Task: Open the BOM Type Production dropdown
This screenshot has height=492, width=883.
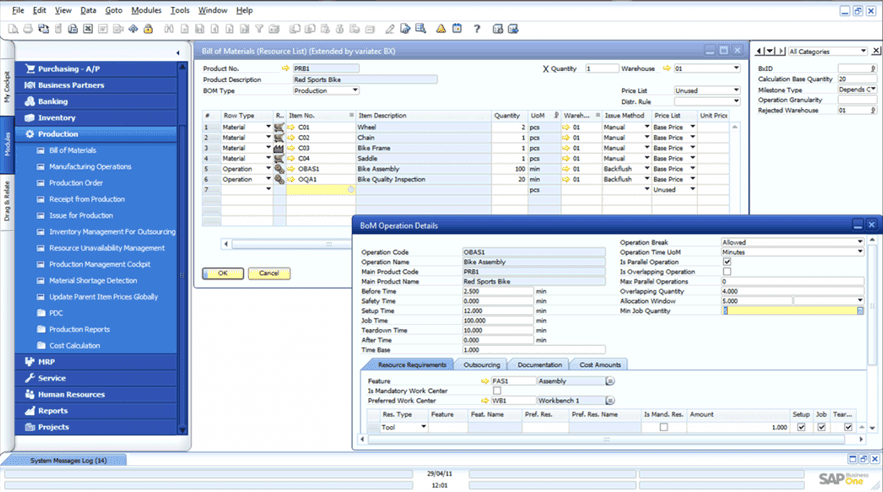Action: [x=355, y=90]
